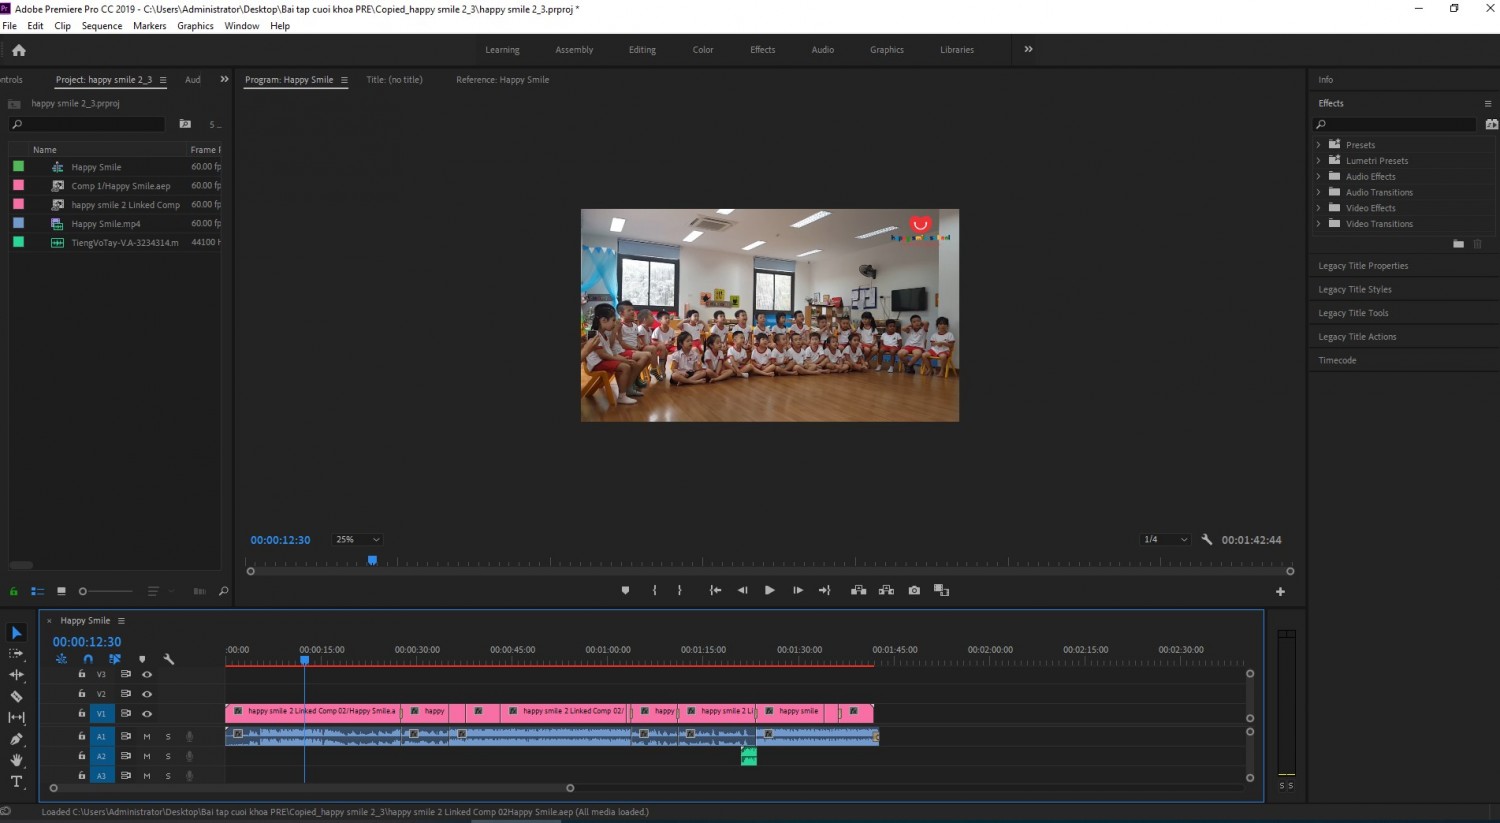Step forward one frame
The height and width of the screenshot is (823, 1500).
797,590
